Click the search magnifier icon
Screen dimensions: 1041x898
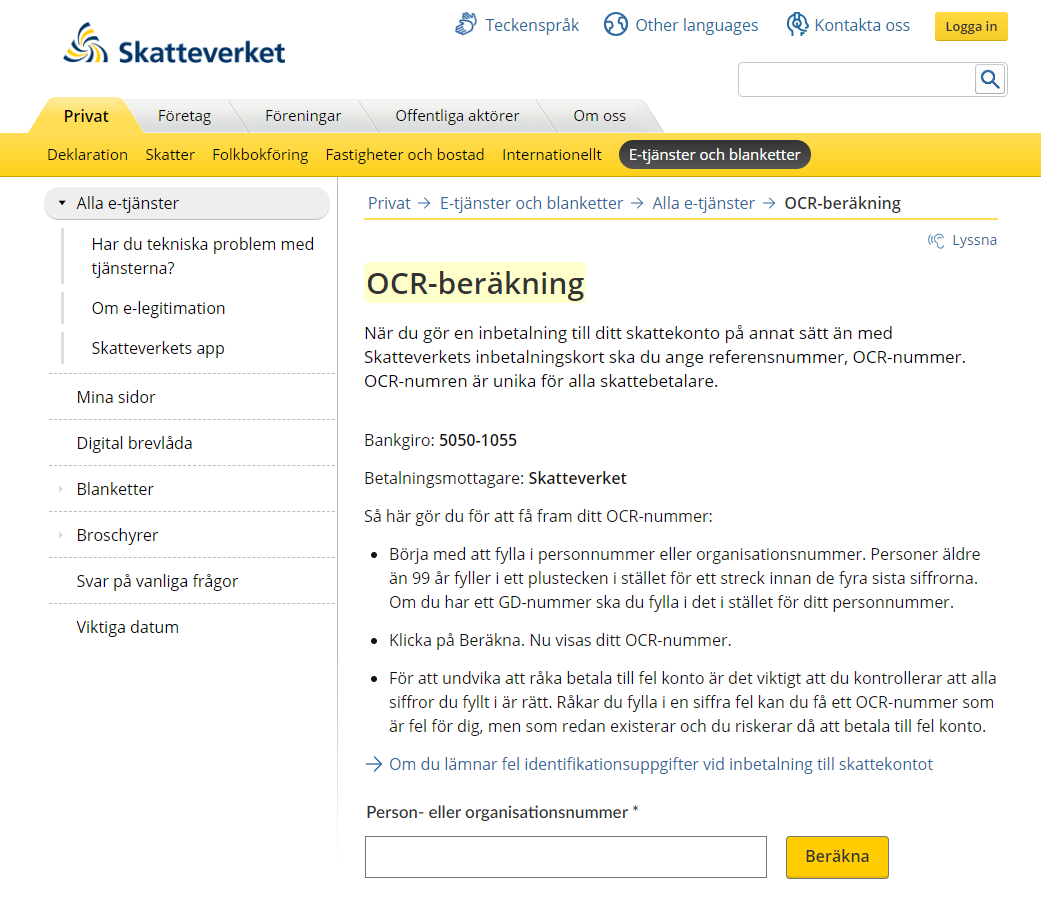point(989,78)
